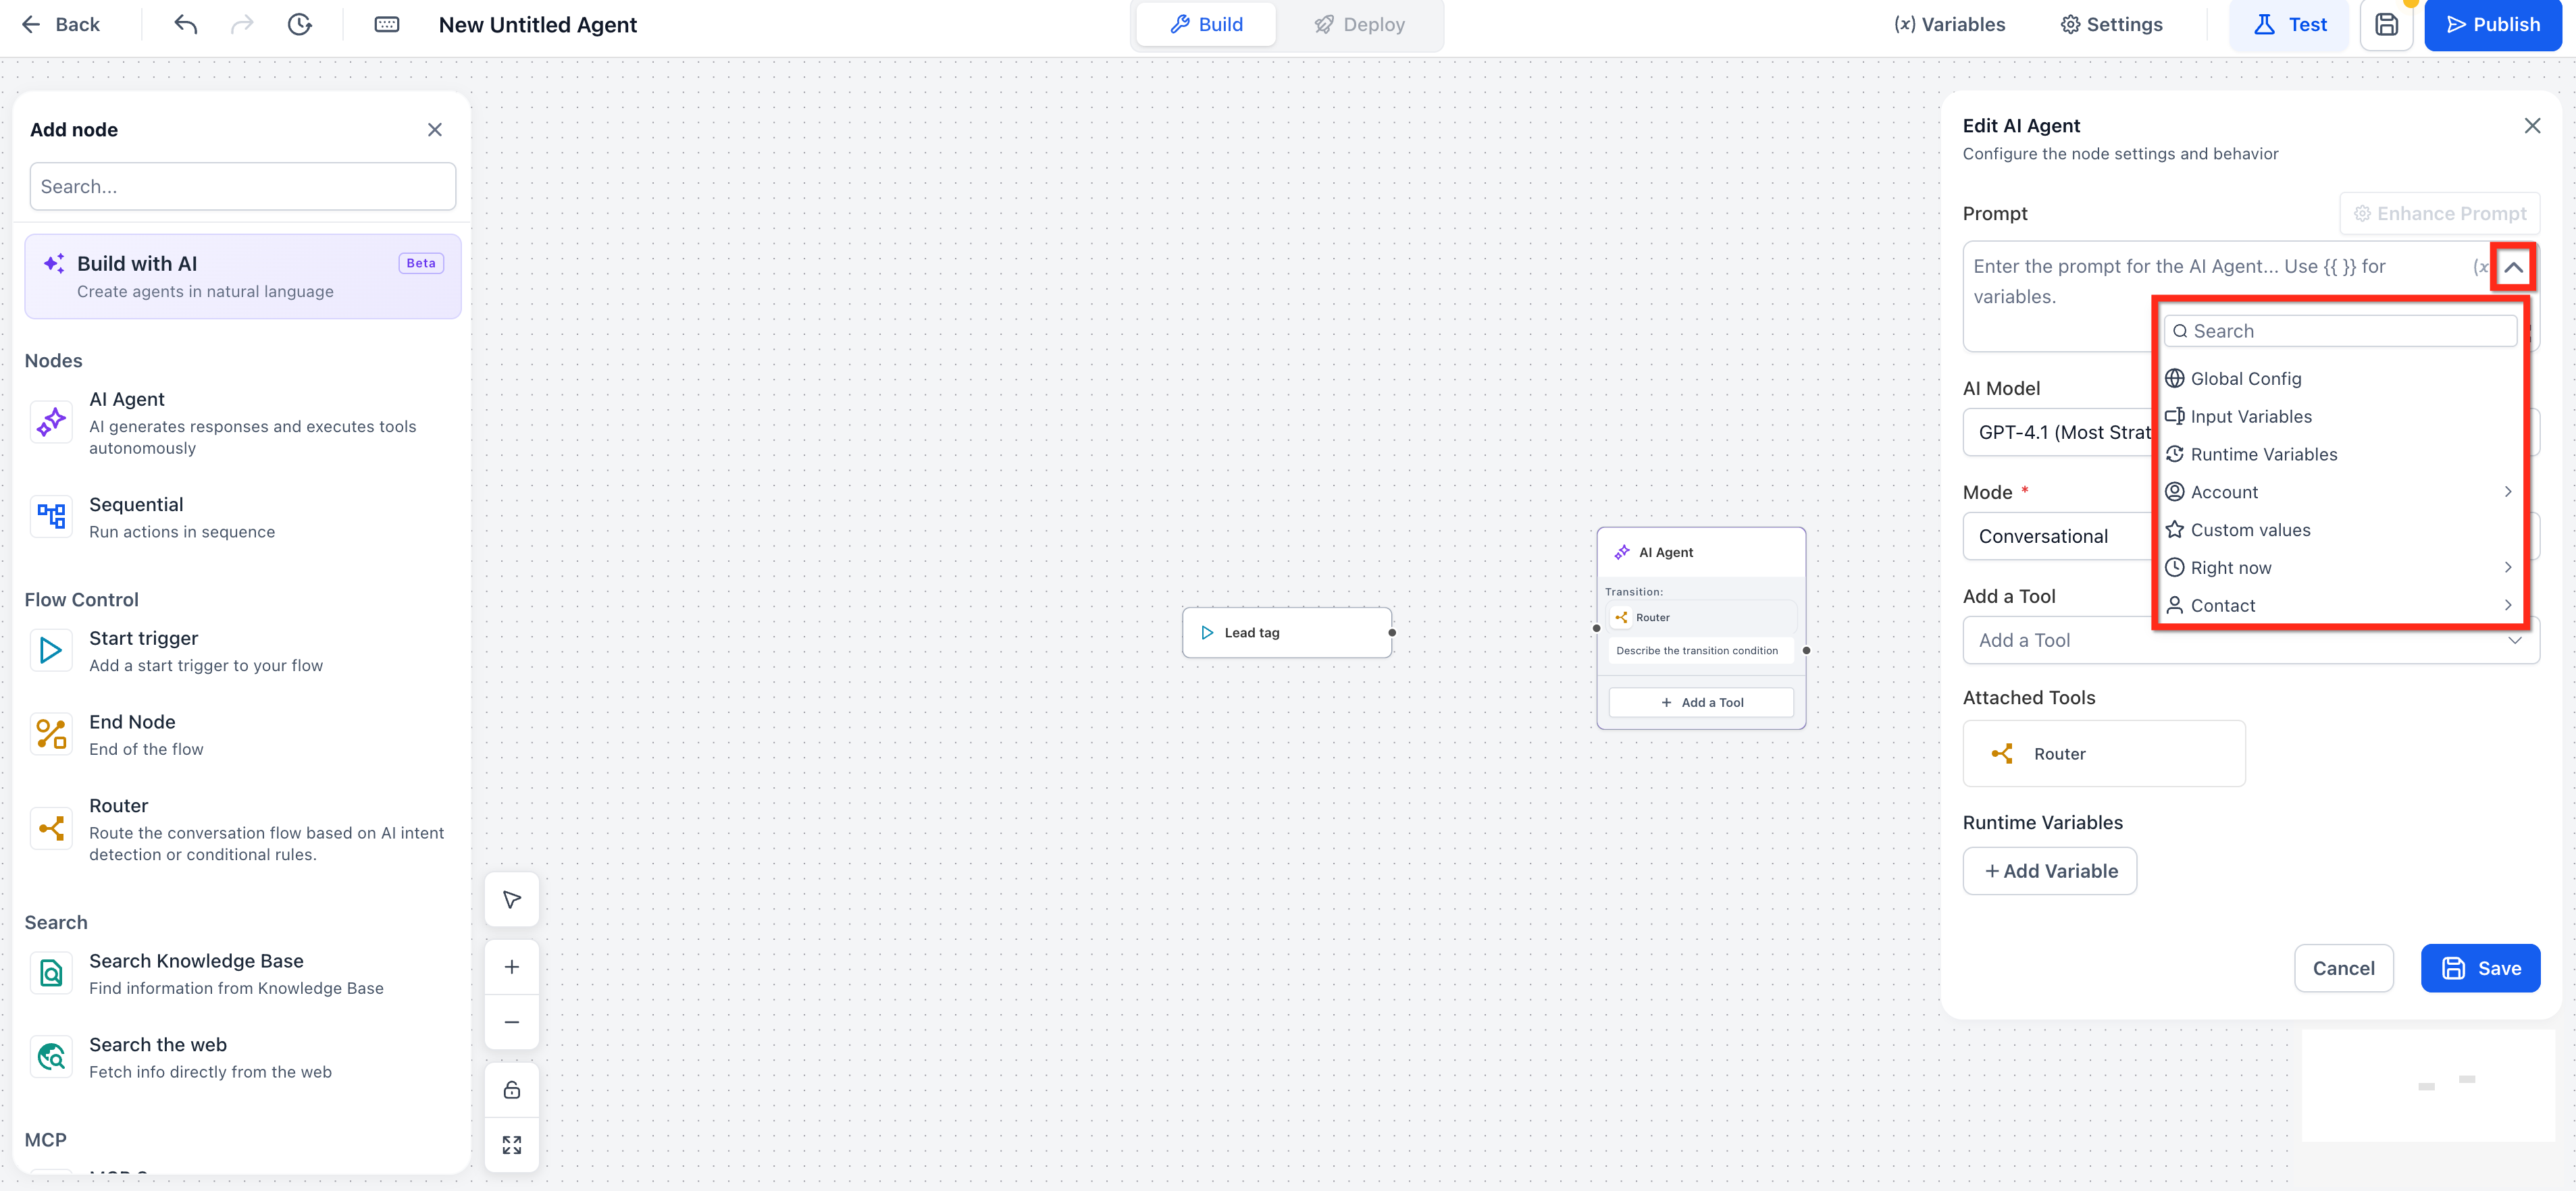Zoom out with the minus control
Image resolution: width=2576 pixels, height=1191 pixels.
coord(512,1022)
